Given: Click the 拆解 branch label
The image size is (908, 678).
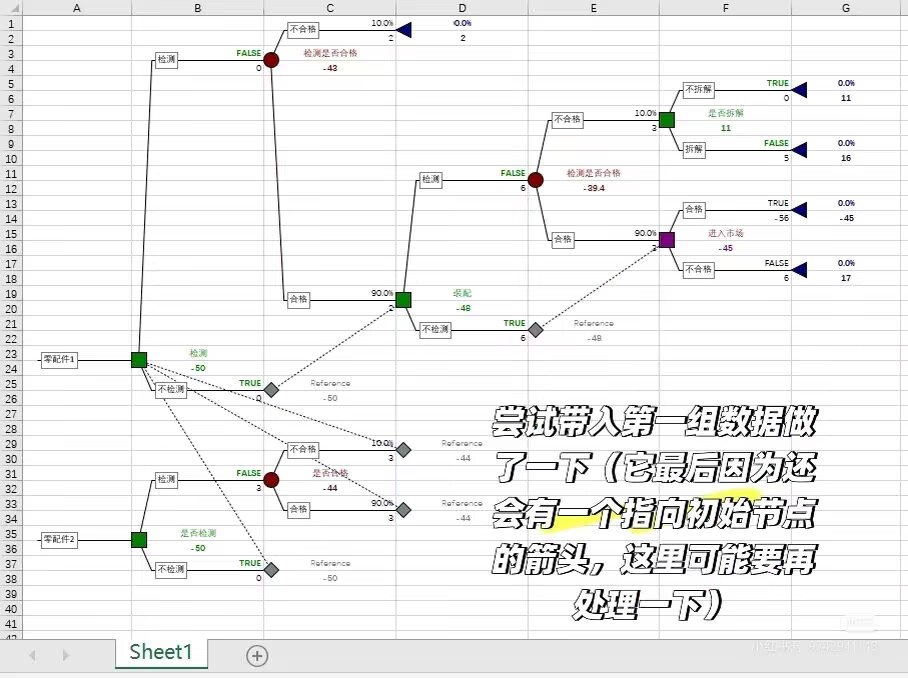Looking at the screenshot, I should pyautogui.click(x=694, y=149).
